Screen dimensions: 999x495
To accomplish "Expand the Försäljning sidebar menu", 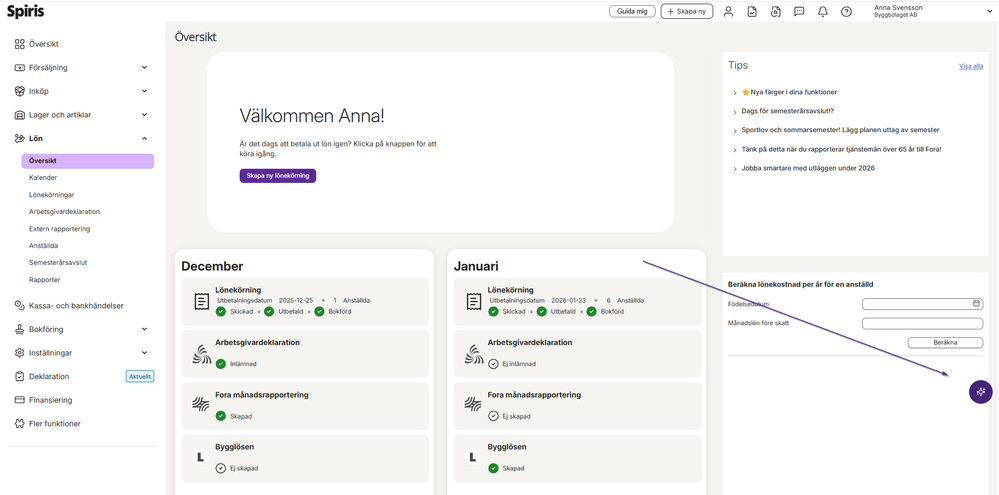I will [144, 68].
